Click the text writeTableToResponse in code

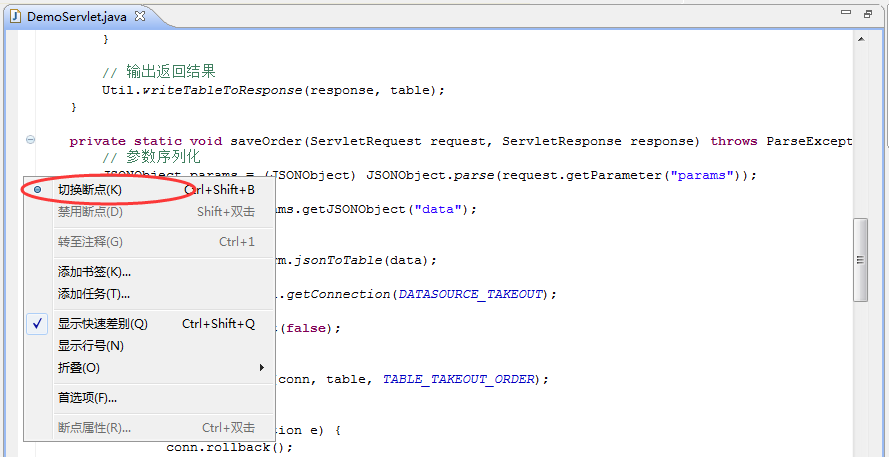pos(222,90)
